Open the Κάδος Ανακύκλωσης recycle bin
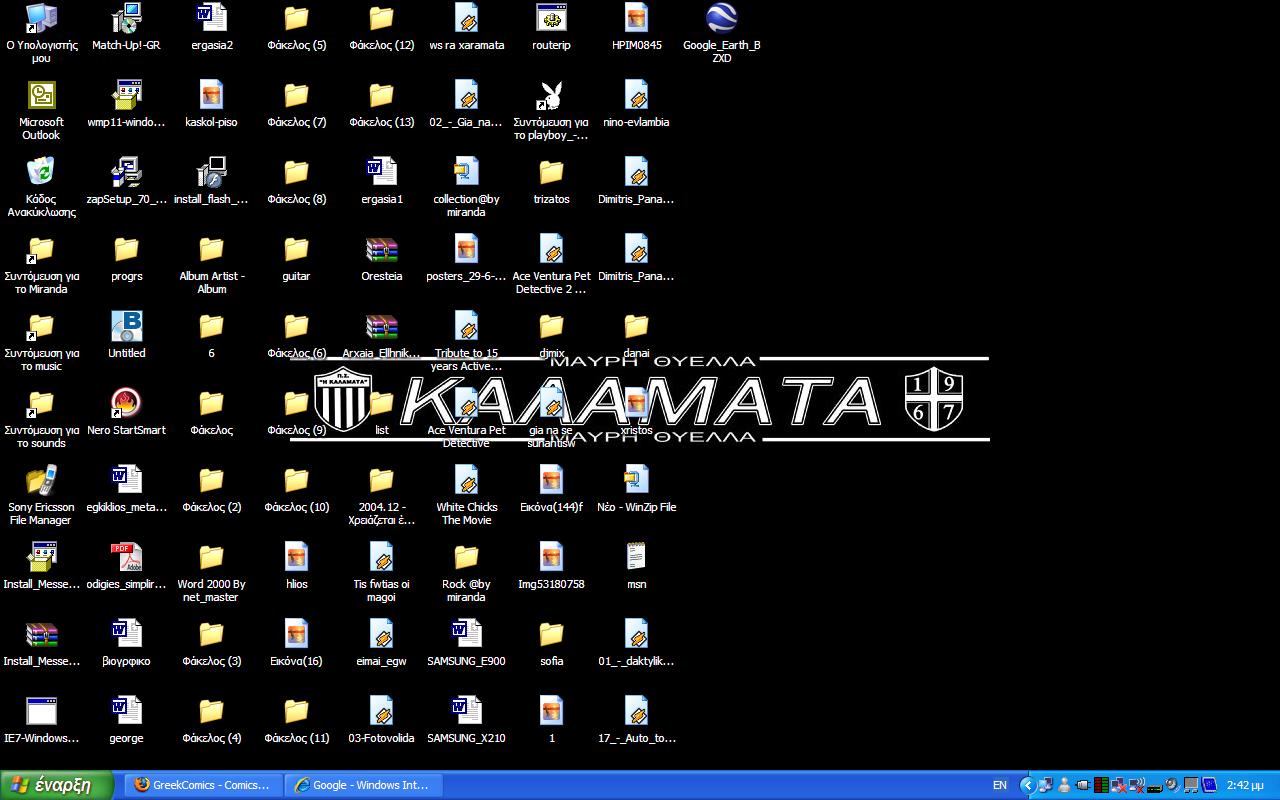The image size is (1280, 800). 41,172
